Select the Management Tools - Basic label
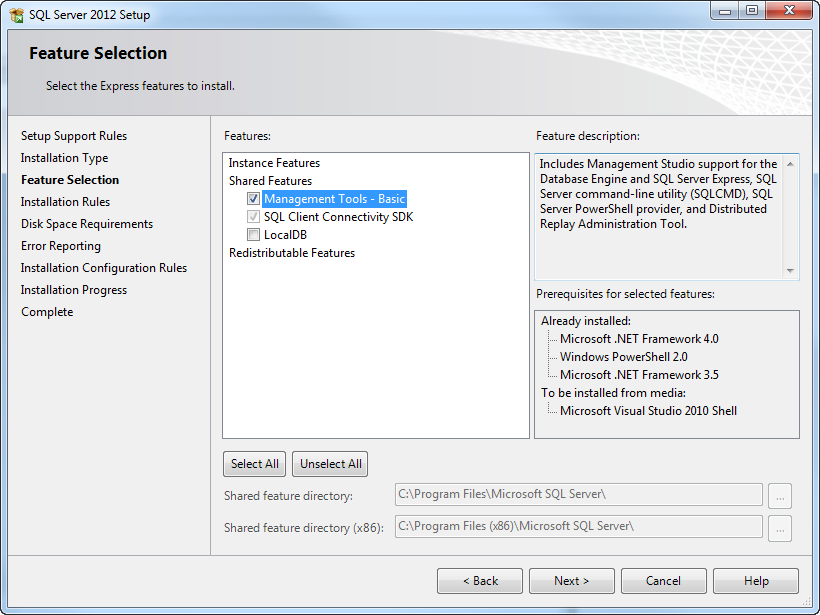This screenshot has height=615, width=820. coord(335,199)
